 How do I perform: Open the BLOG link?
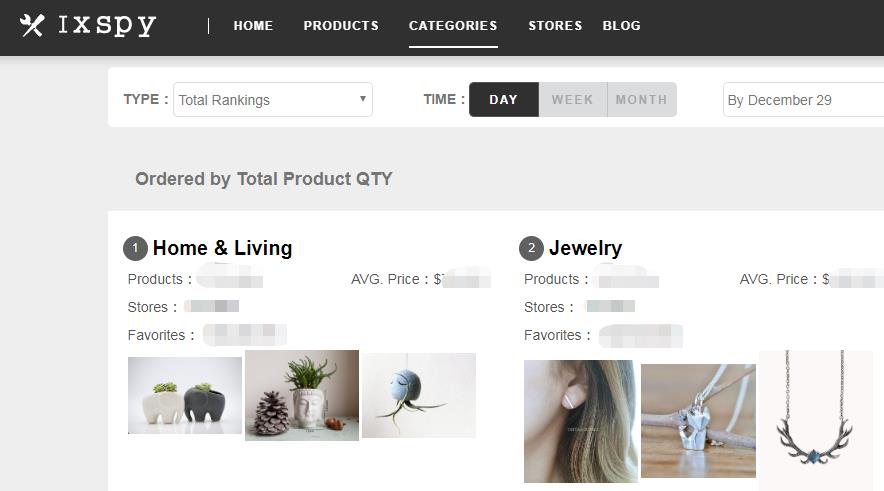click(x=621, y=26)
